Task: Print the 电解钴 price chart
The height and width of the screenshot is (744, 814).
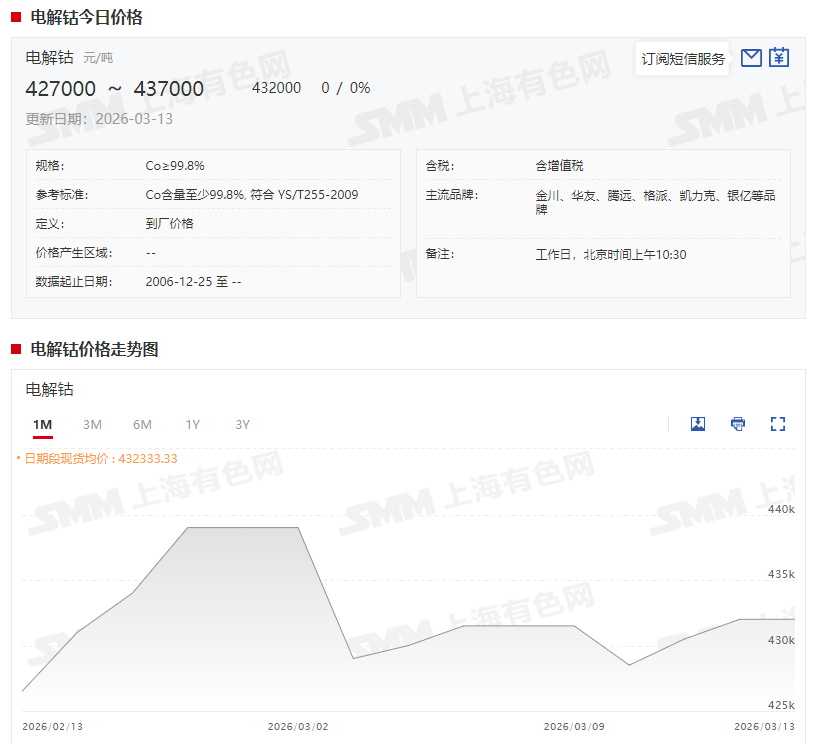Action: [738, 424]
